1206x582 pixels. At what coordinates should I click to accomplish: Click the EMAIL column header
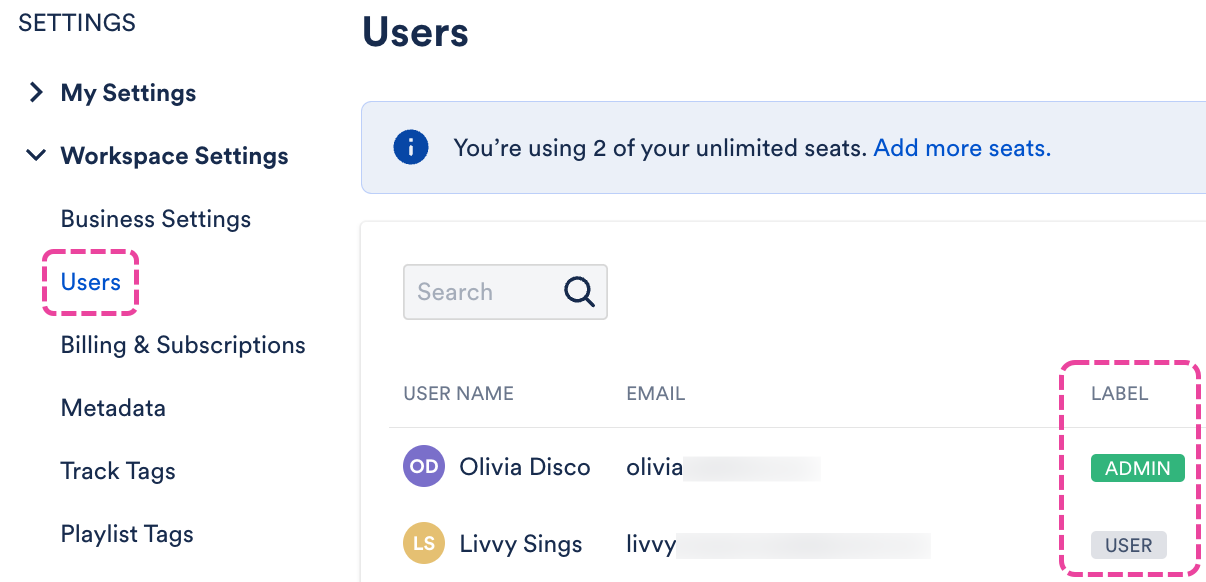655,394
